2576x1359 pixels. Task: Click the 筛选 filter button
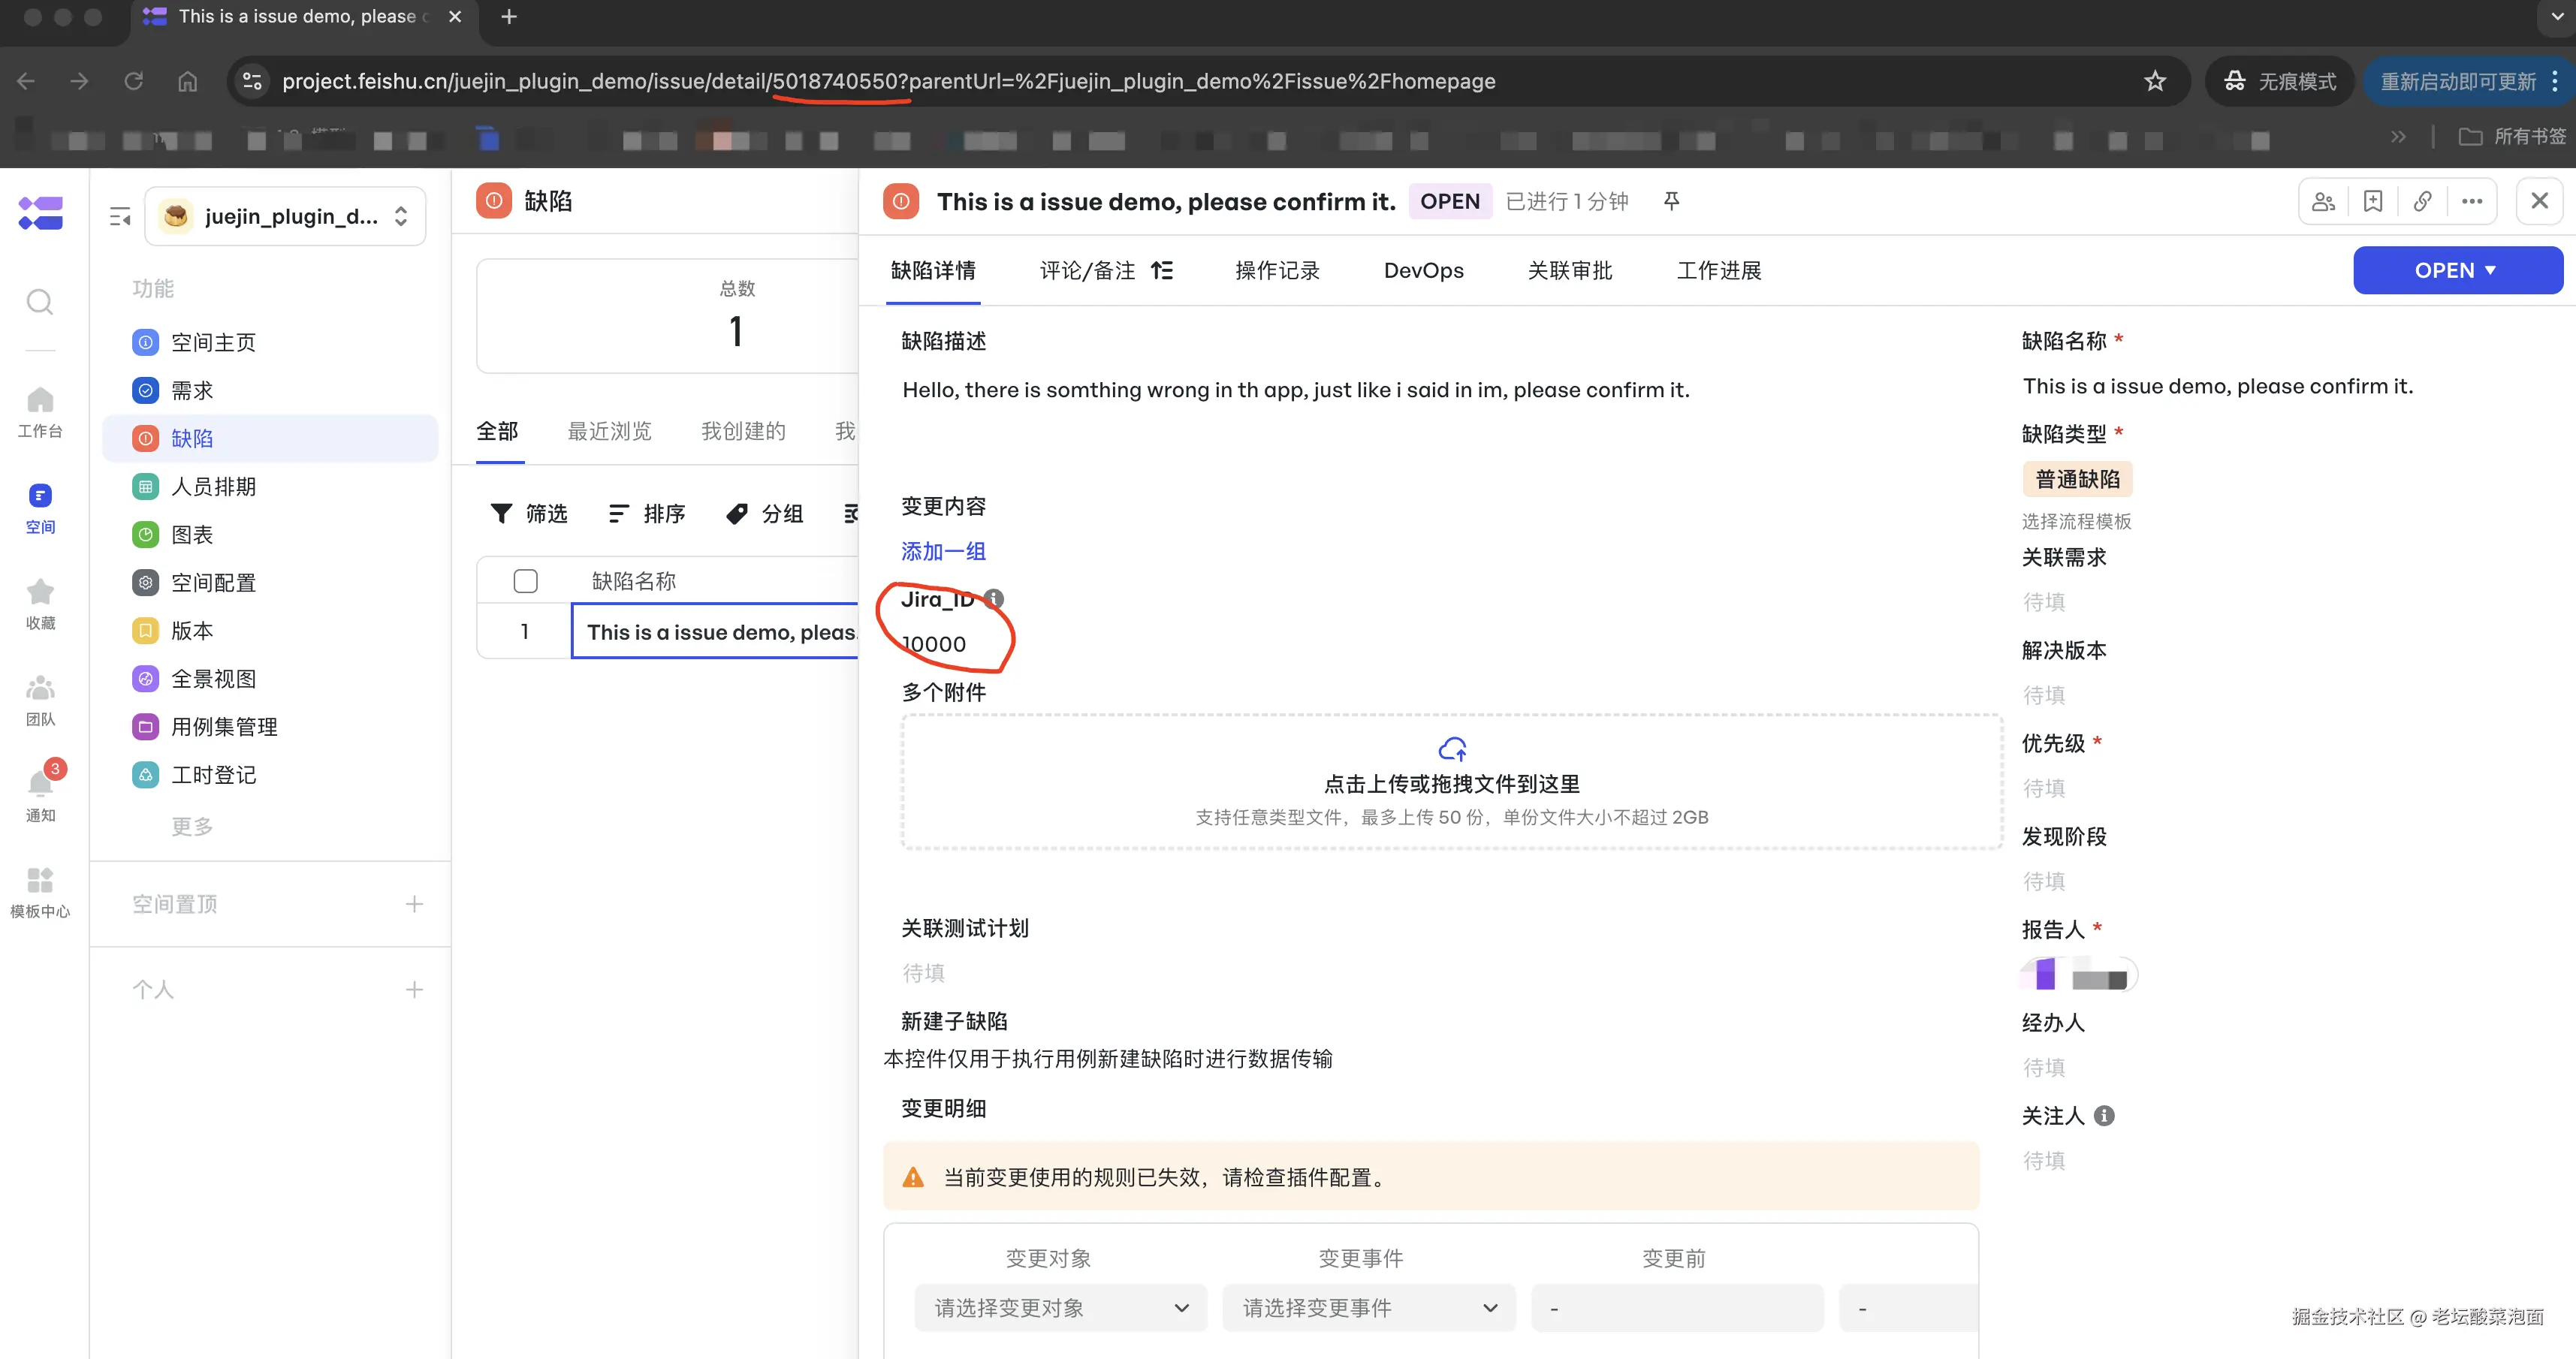(529, 513)
